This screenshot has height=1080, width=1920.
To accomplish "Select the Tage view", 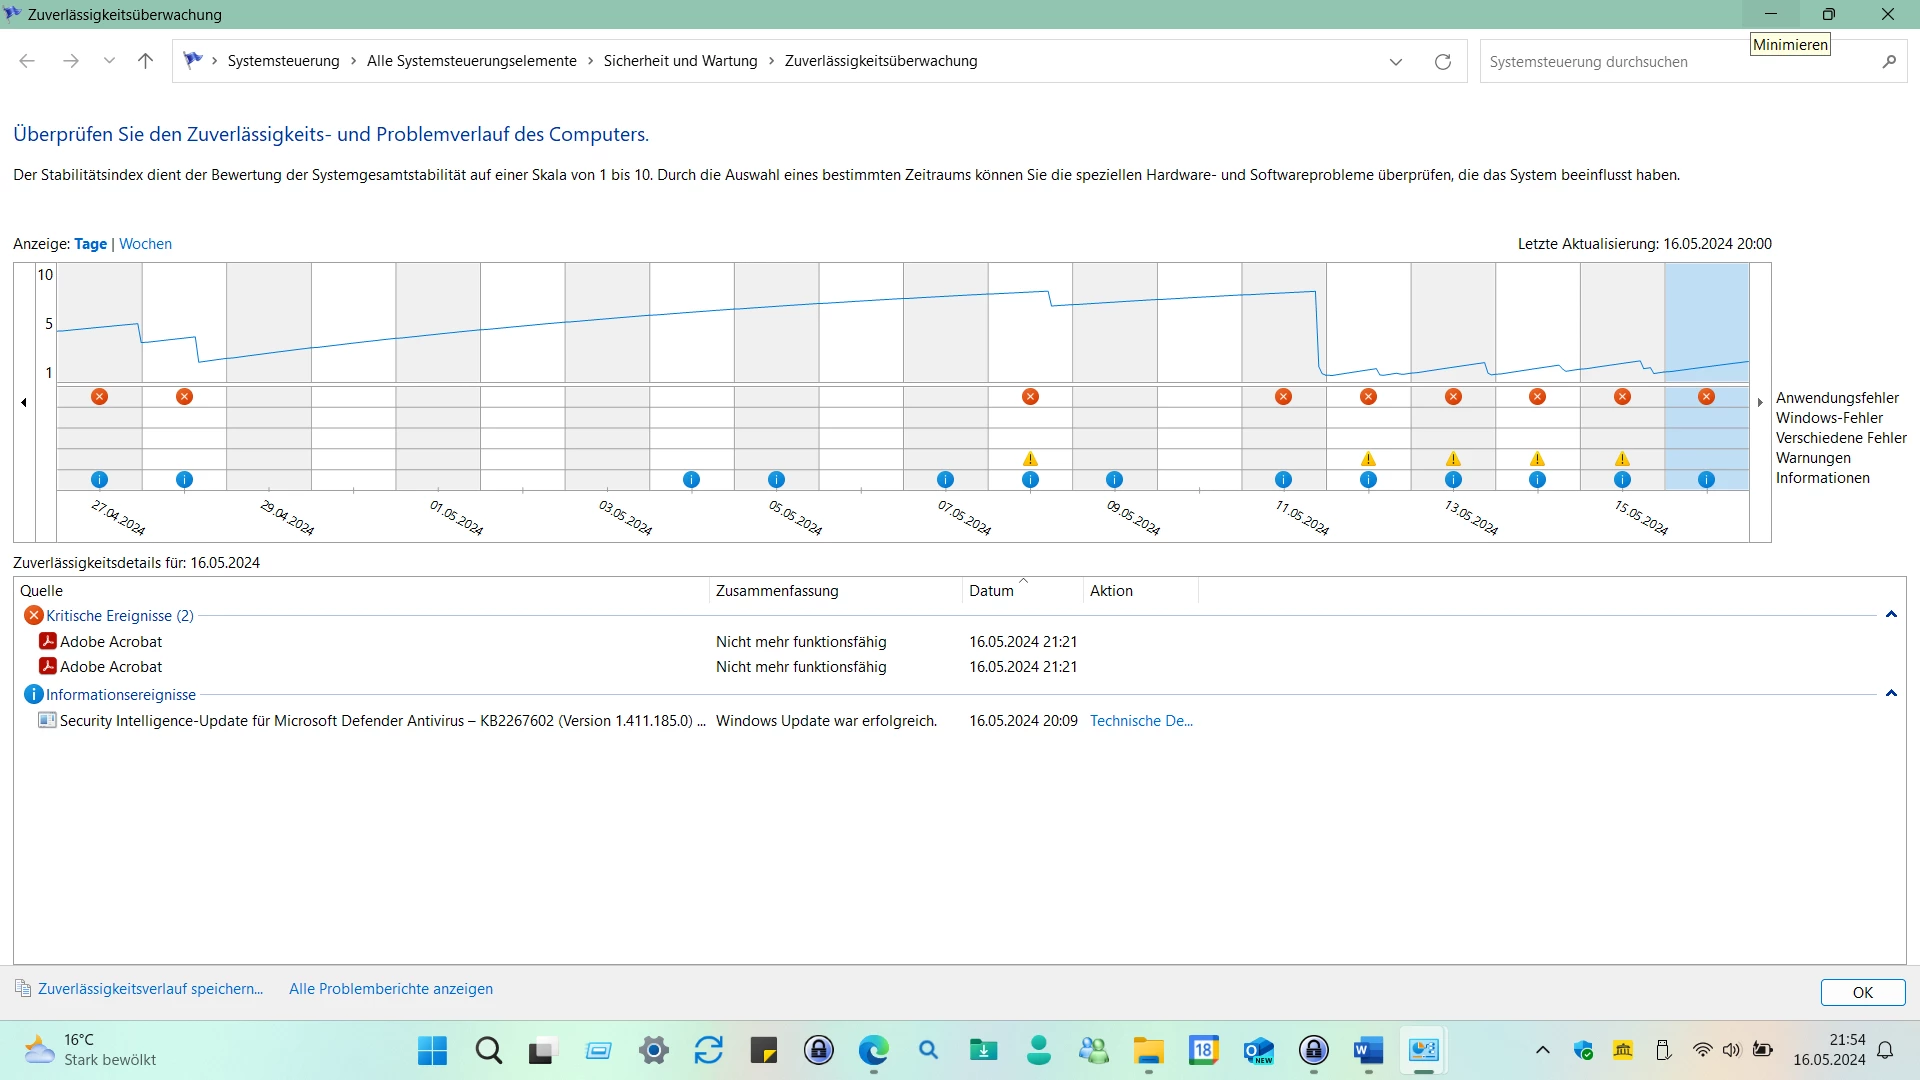I will click(90, 244).
